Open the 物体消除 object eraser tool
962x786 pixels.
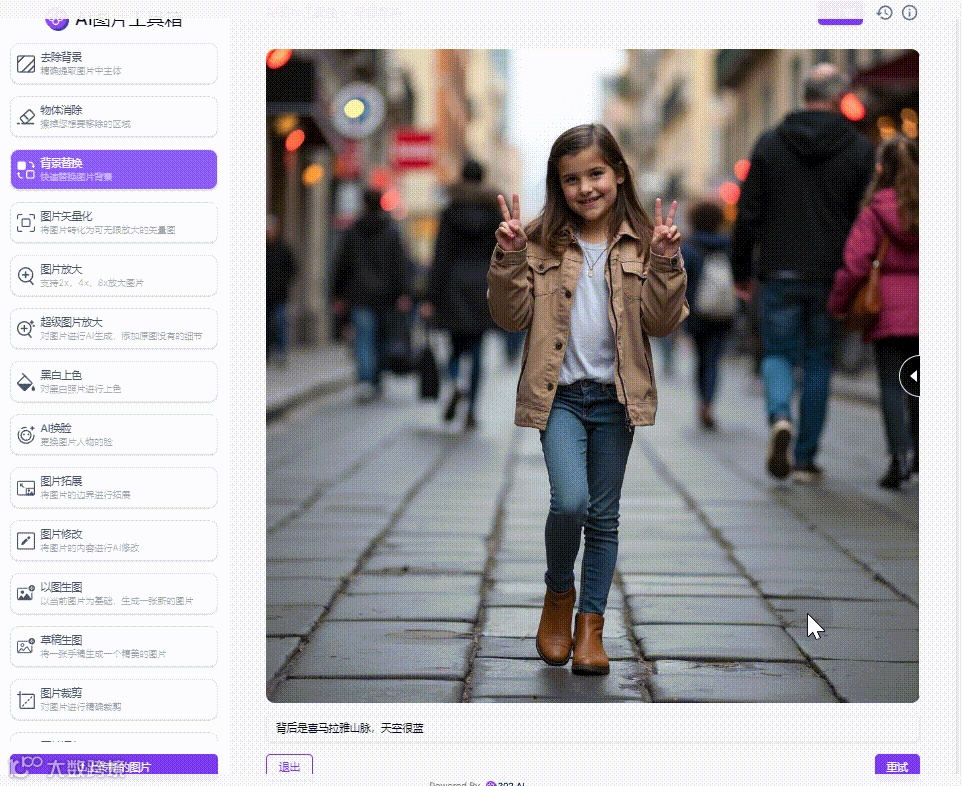point(114,117)
